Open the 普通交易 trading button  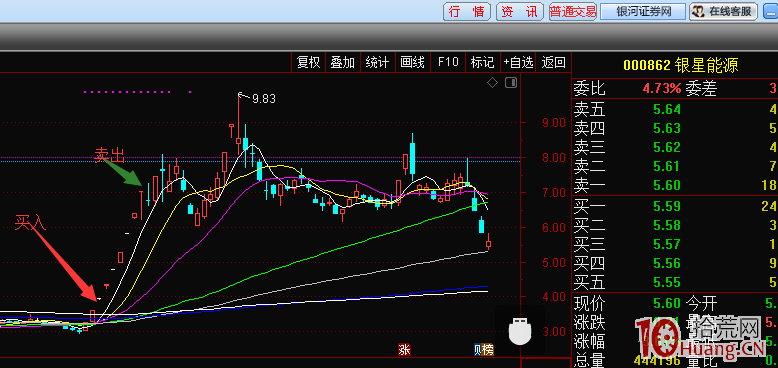tap(573, 11)
